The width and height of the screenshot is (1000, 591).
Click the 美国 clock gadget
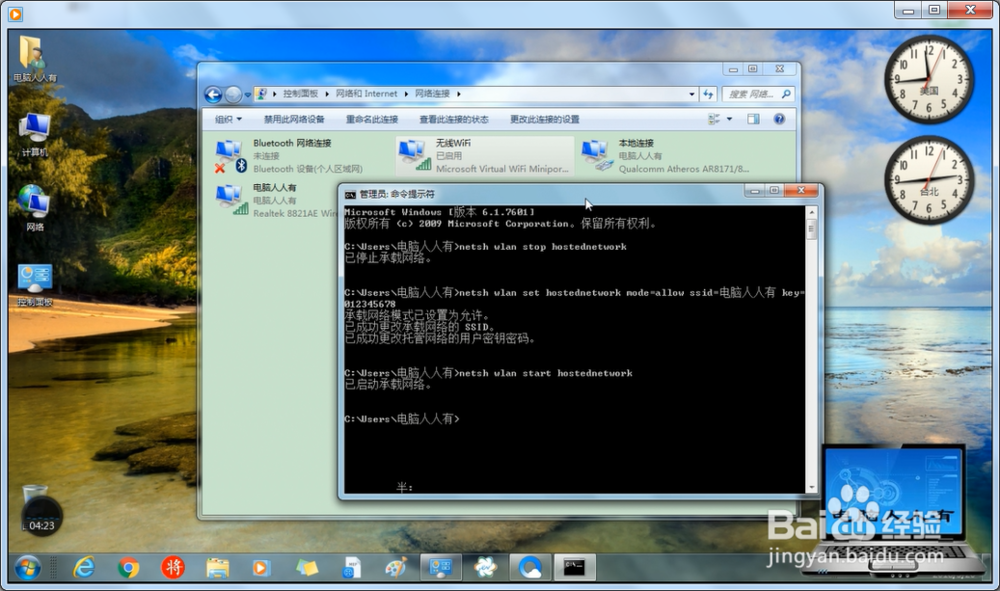[929, 80]
